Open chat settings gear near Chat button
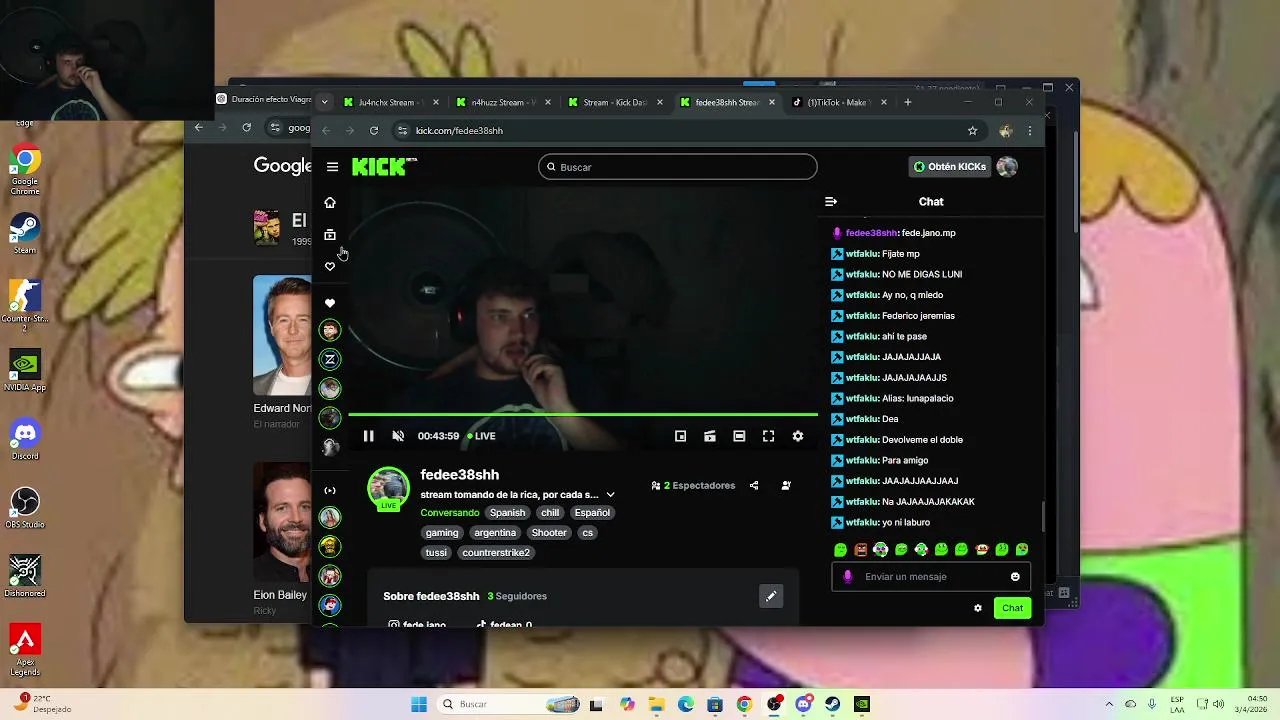The image size is (1280, 720). 978,608
